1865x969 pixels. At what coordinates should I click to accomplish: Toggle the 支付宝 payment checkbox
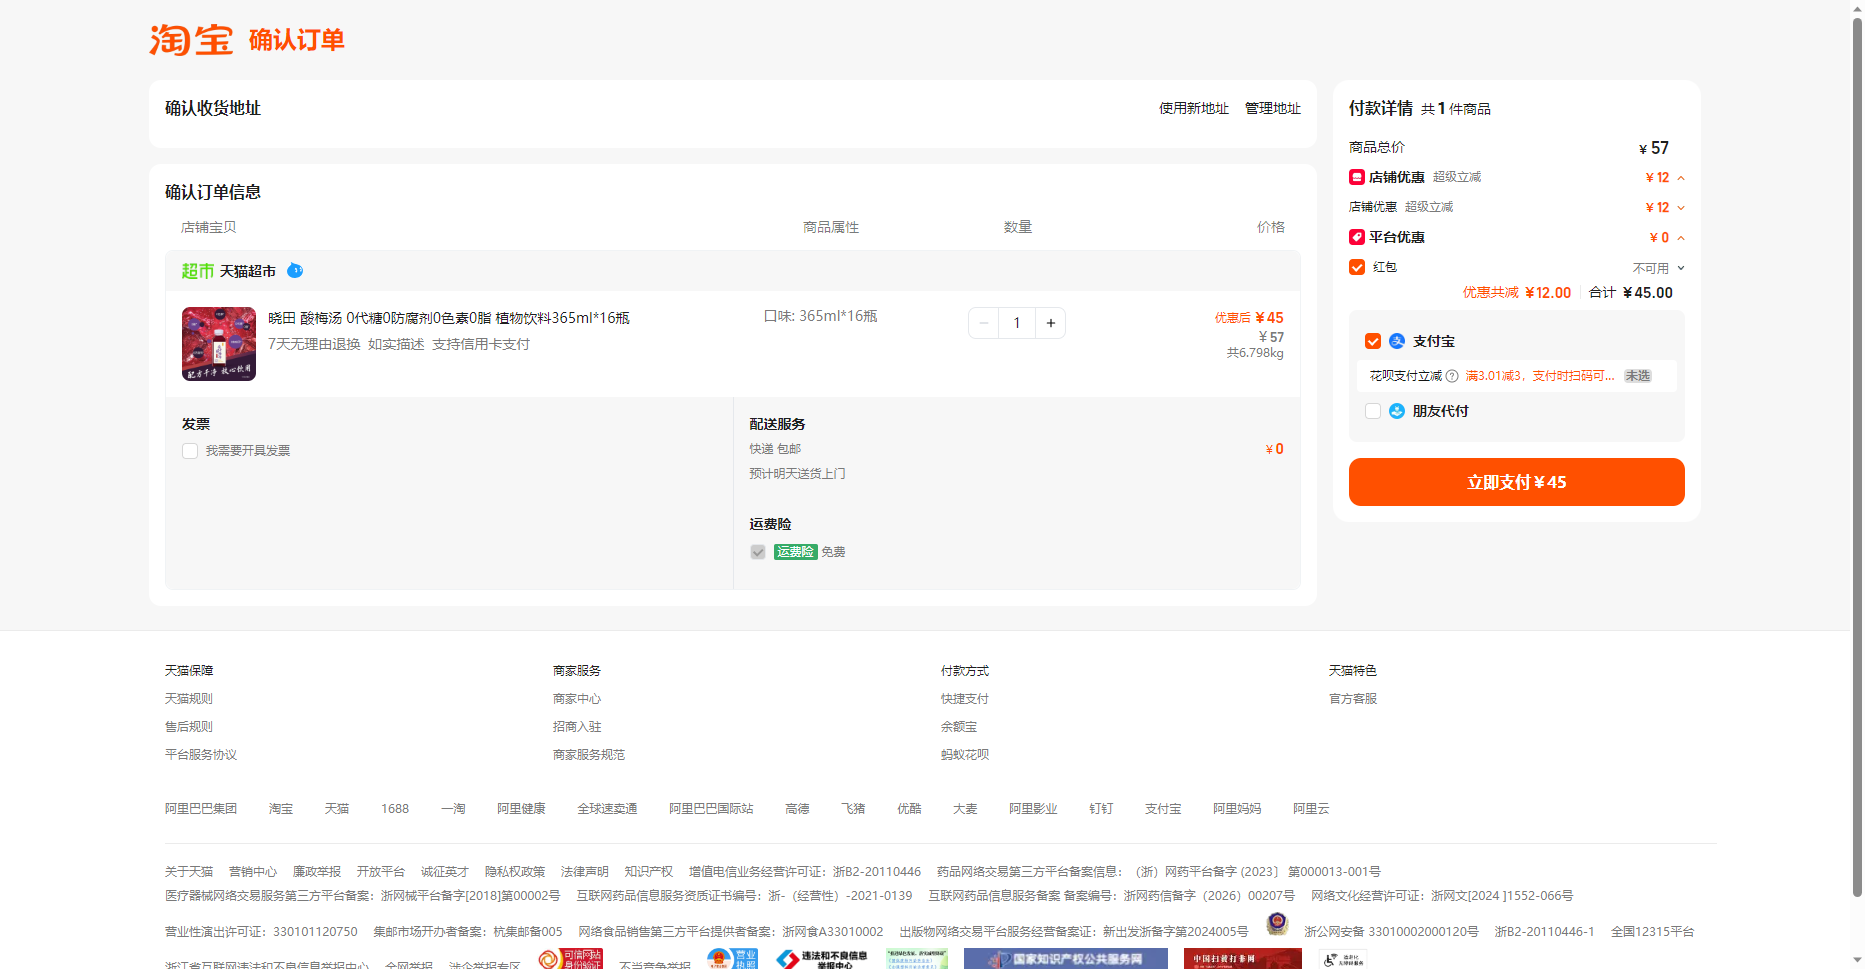click(x=1373, y=341)
